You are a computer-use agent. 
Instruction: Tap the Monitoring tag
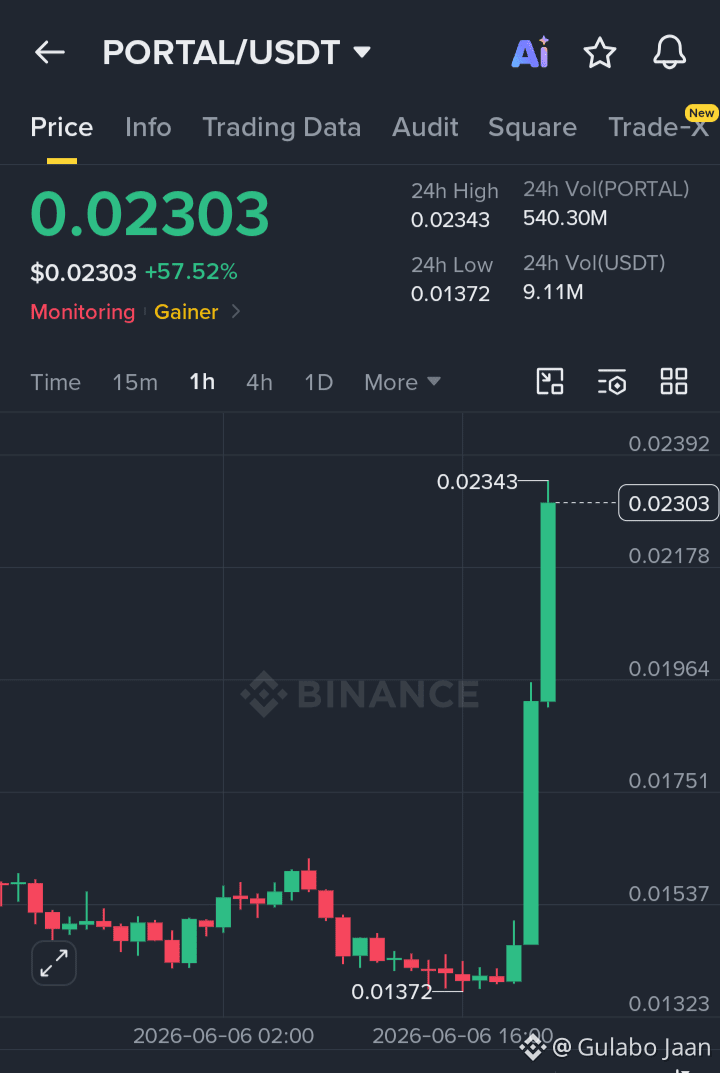point(83,312)
